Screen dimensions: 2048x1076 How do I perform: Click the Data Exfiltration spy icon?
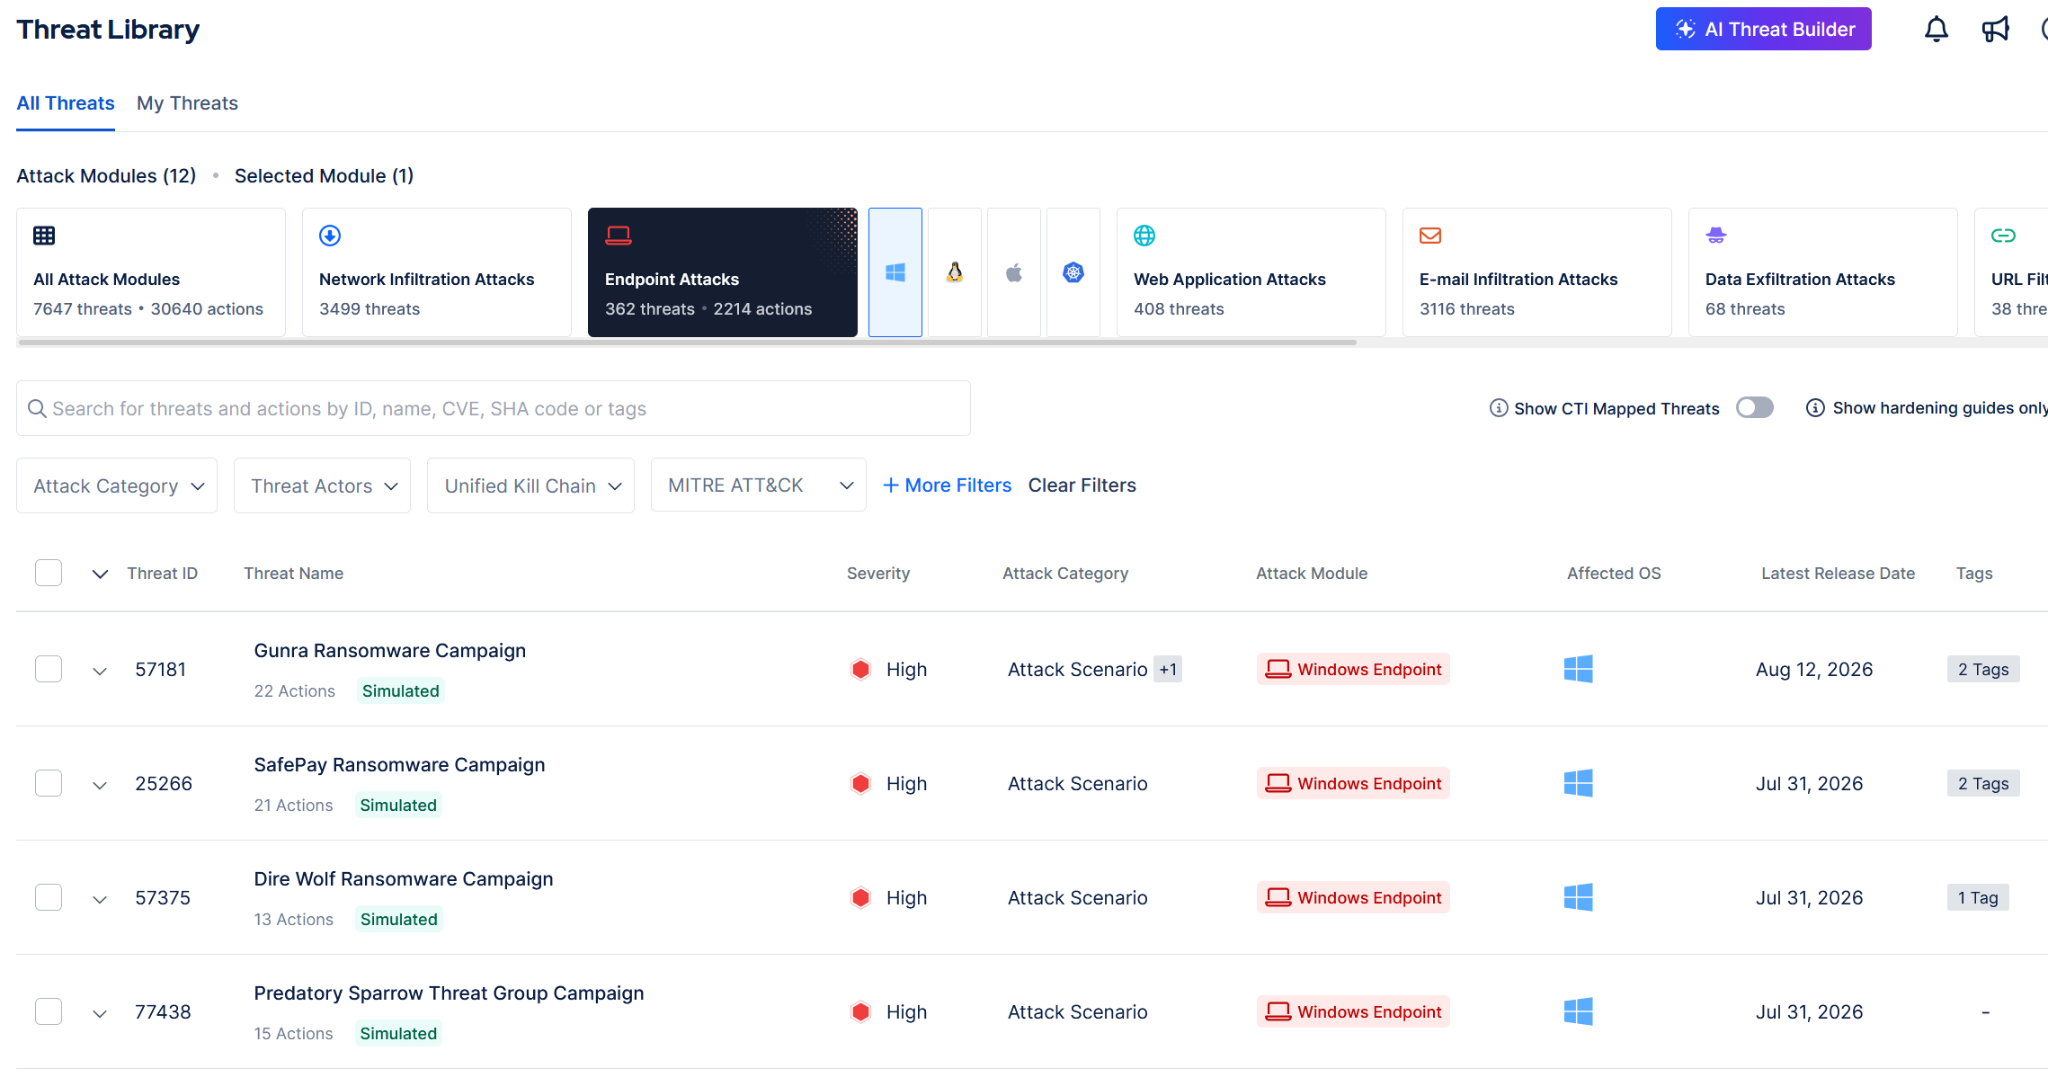click(x=1716, y=235)
